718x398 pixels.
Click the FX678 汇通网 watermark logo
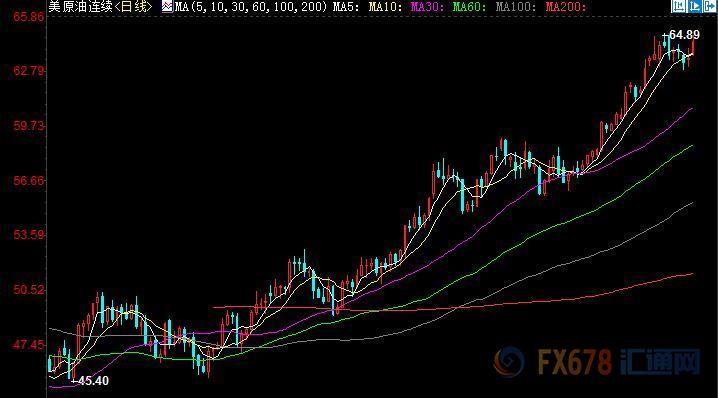pos(597,362)
